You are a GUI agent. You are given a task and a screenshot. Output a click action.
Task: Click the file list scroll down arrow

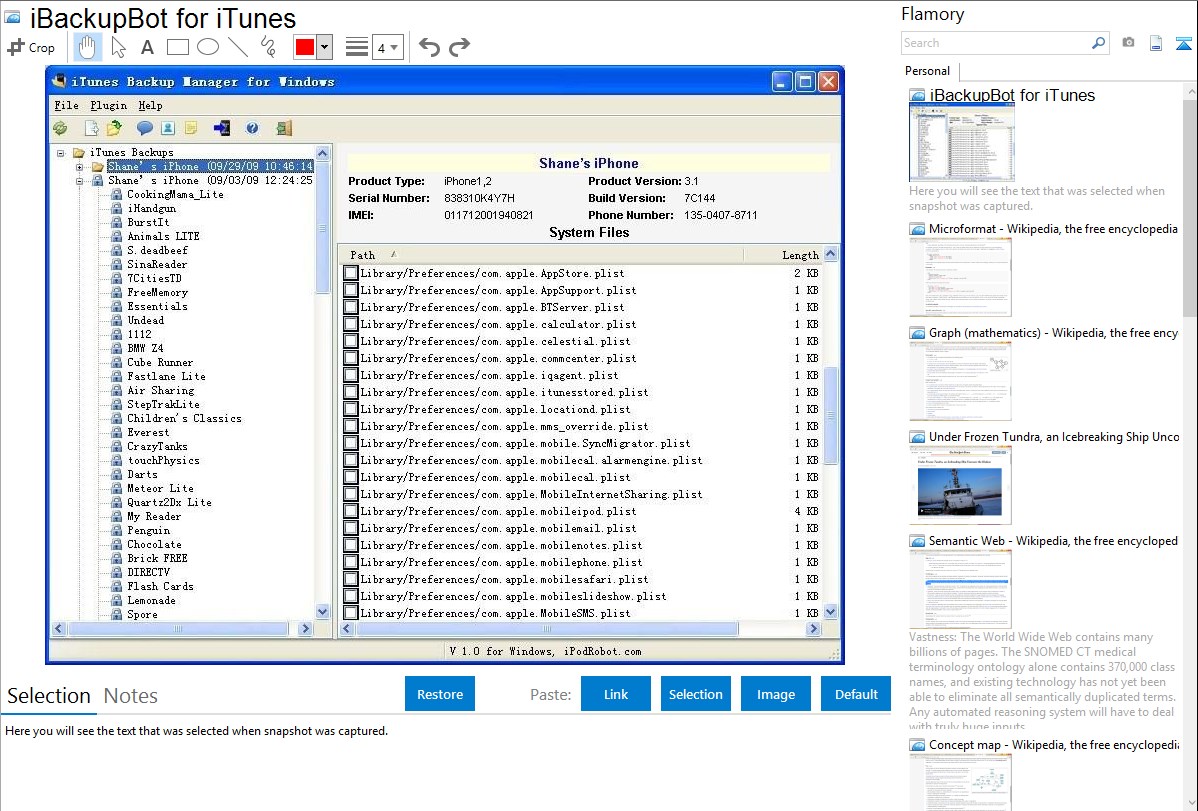[x=831, y=611]
